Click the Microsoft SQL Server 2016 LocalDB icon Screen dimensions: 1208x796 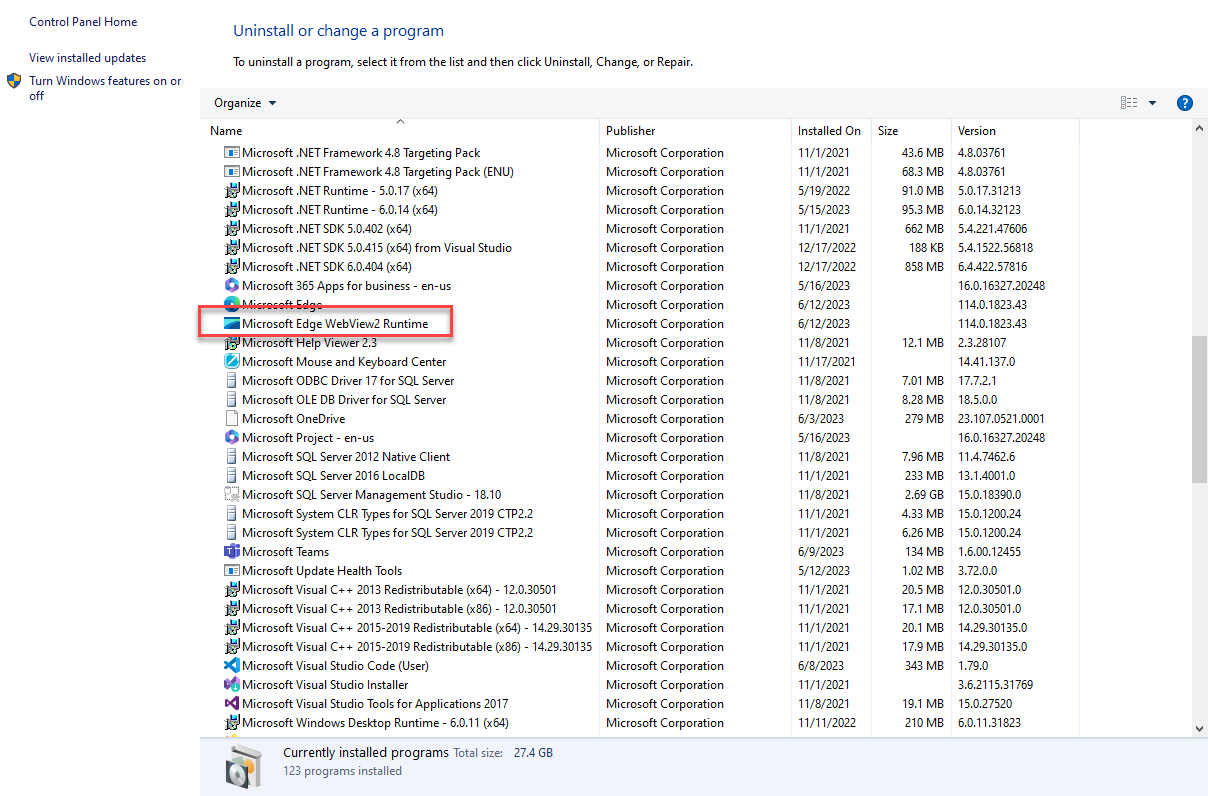[x=232, y=476]
